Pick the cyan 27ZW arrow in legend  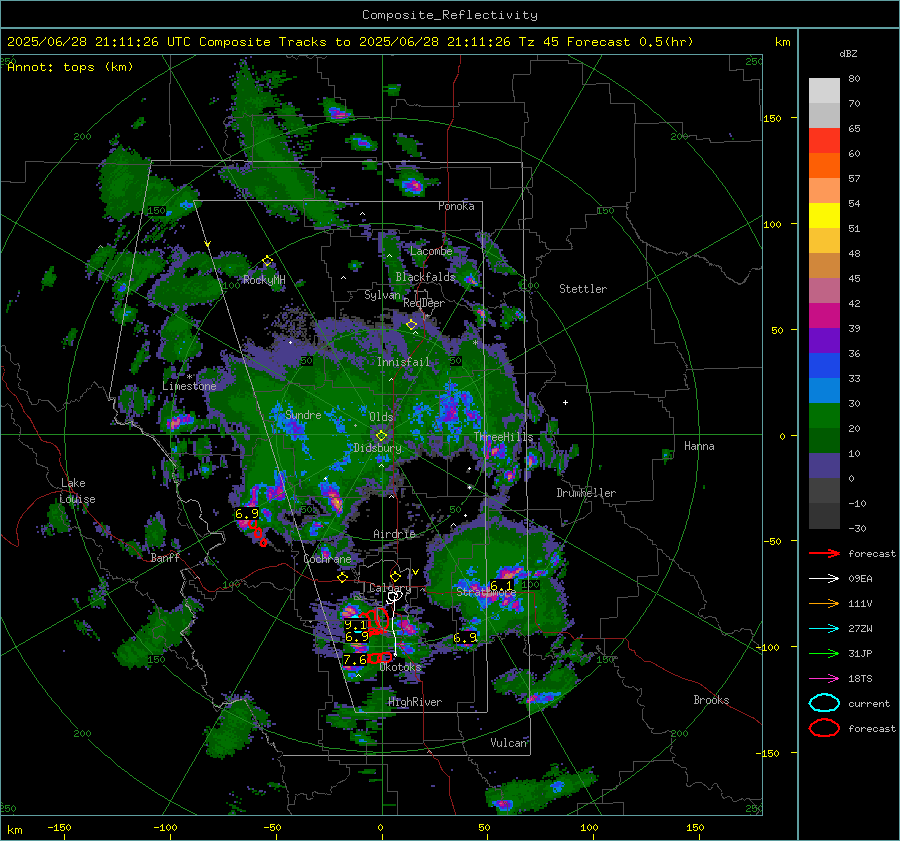(824, 629)
